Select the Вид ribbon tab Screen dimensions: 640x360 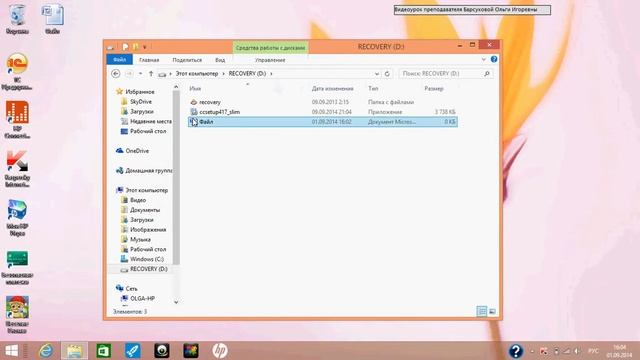click(x=220, y=60)
